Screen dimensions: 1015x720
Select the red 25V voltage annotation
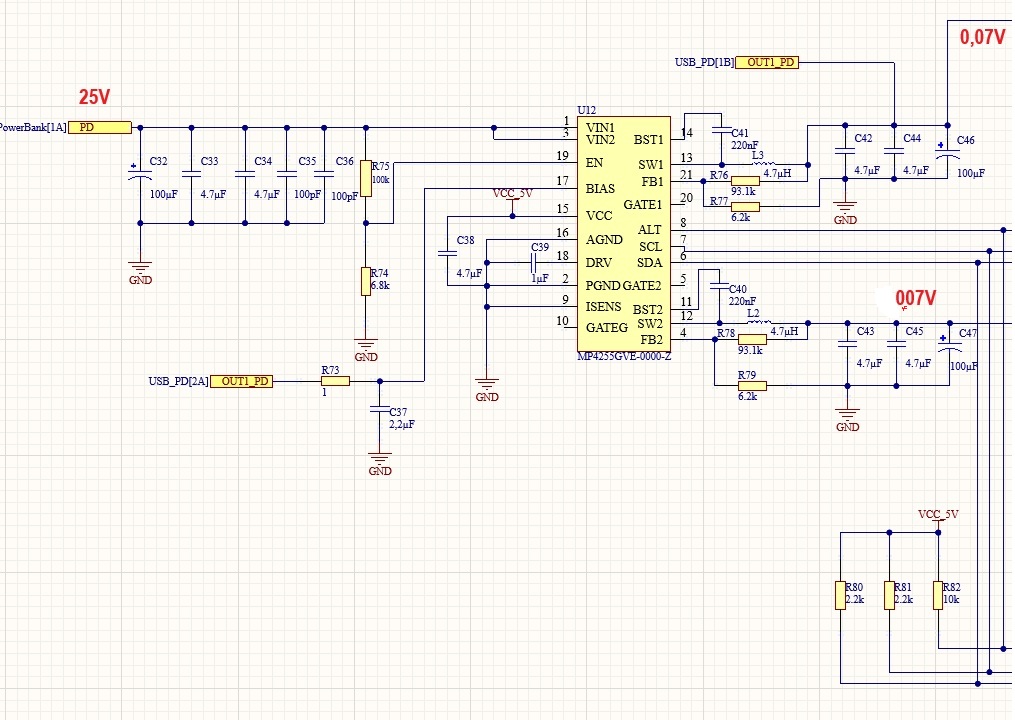[94, 97]
